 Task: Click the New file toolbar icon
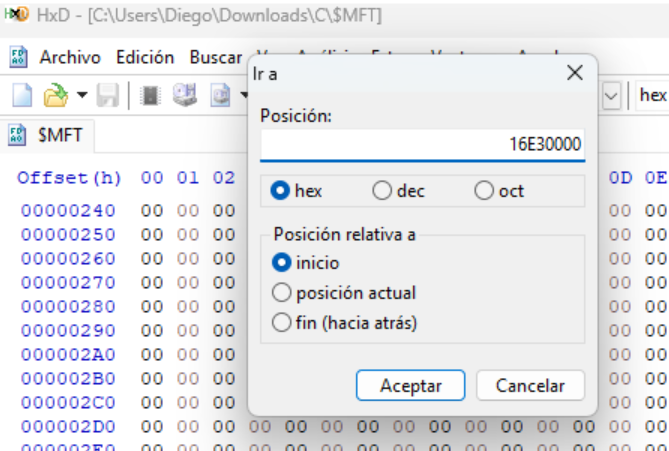22,95
